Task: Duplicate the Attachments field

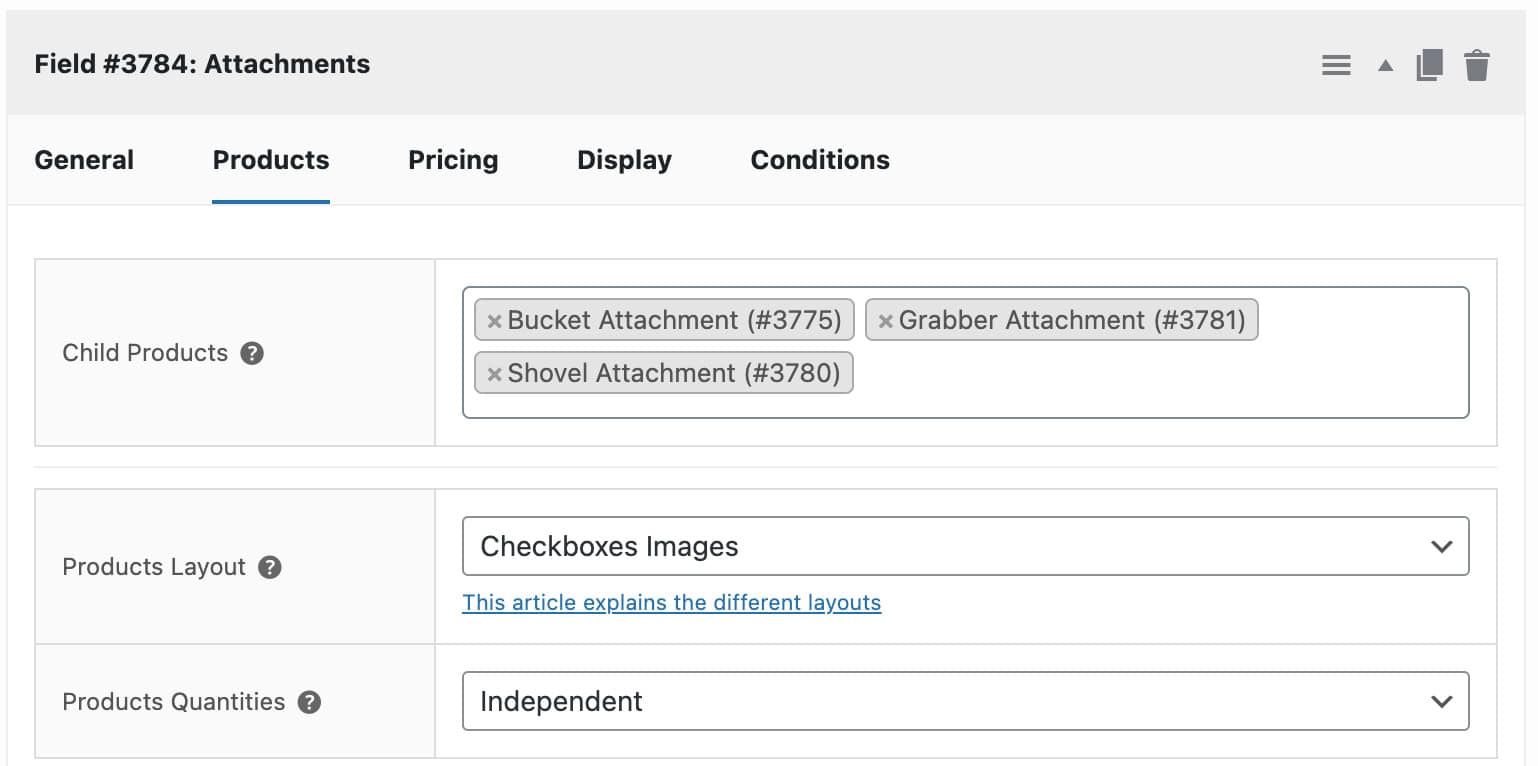Action: [x=1429, y=64]
